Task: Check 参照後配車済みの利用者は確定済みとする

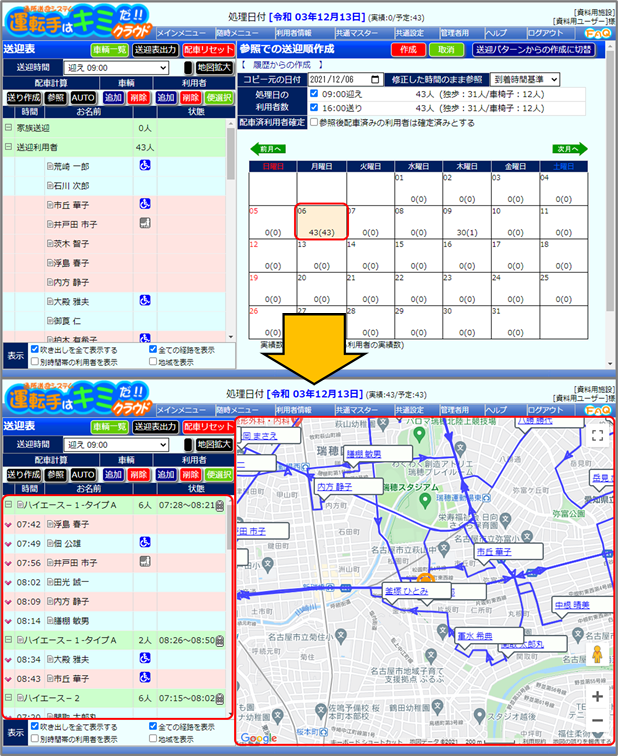Action: (x=314, y=122)
